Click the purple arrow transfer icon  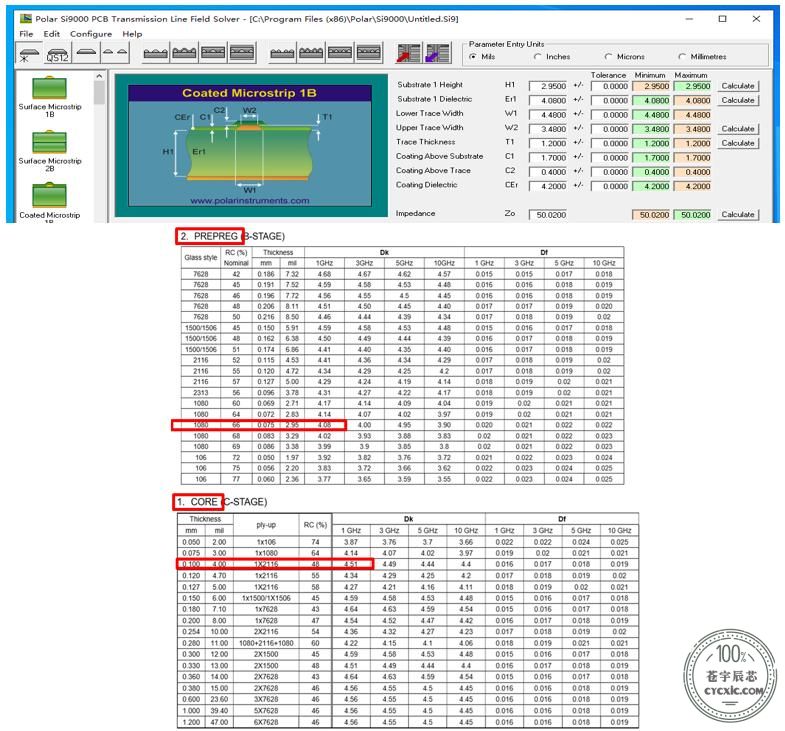point(438,53)
